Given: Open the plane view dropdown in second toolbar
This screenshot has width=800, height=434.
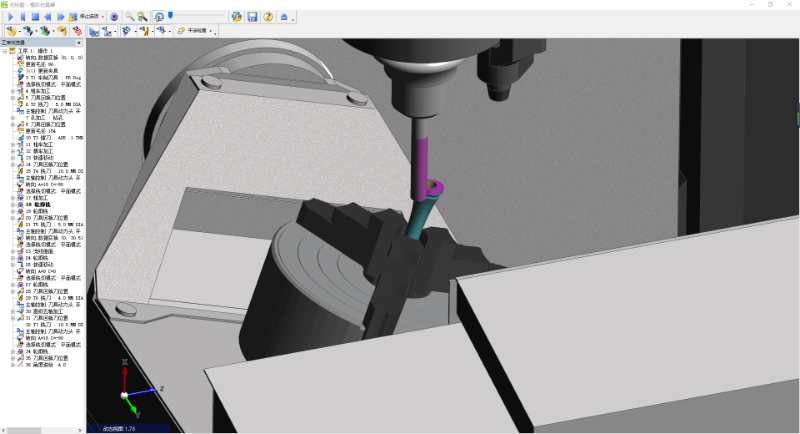Looking at the screenshot, I should click(x=199, y=31).
